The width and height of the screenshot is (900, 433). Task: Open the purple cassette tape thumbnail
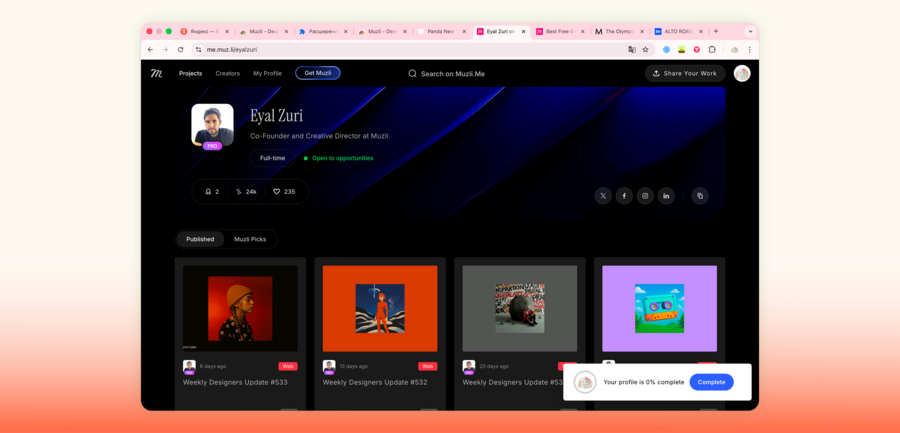pyautogui.click(x=660, y=308)
